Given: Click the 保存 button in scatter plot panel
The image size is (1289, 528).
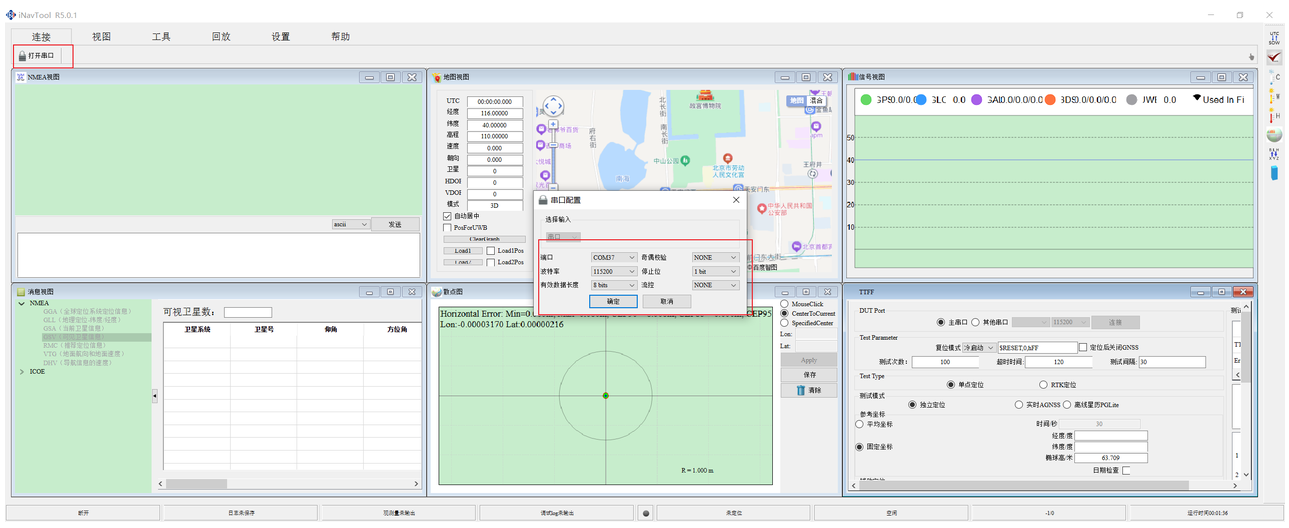Looking at the screenshot, I should coord(809,375).
